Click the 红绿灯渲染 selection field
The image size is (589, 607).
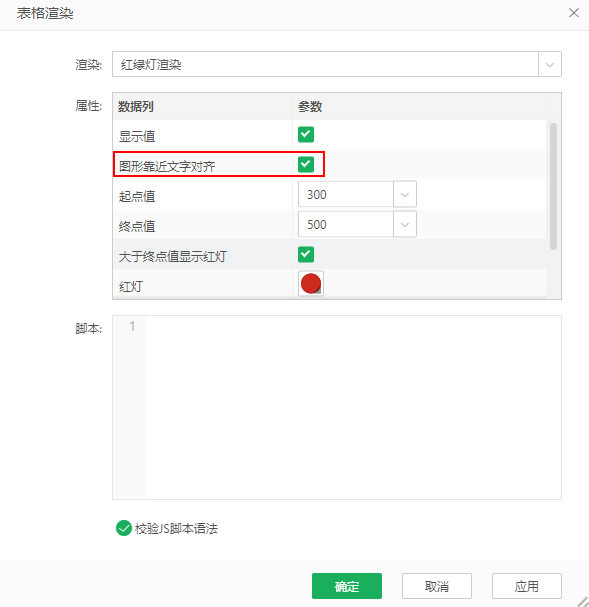(325, 64)
